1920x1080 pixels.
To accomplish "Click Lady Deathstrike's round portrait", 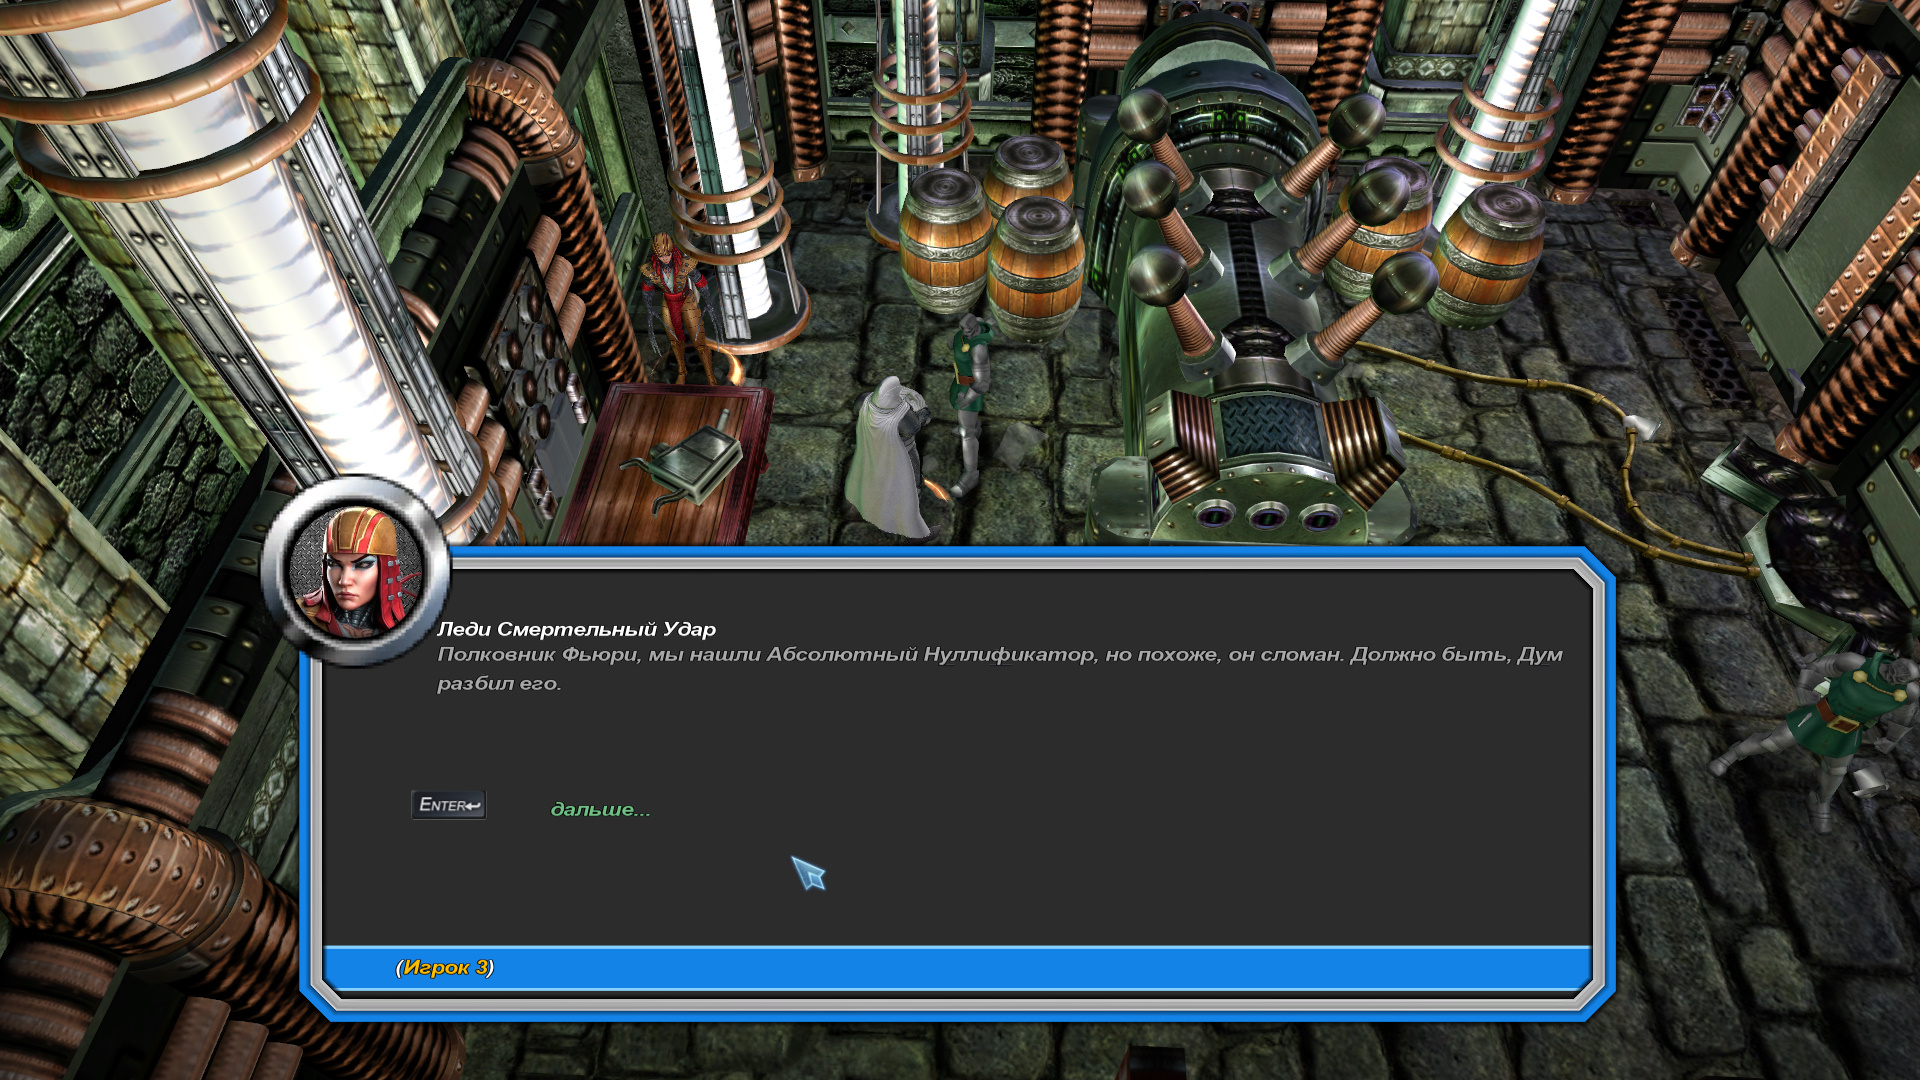I will 355,571.
